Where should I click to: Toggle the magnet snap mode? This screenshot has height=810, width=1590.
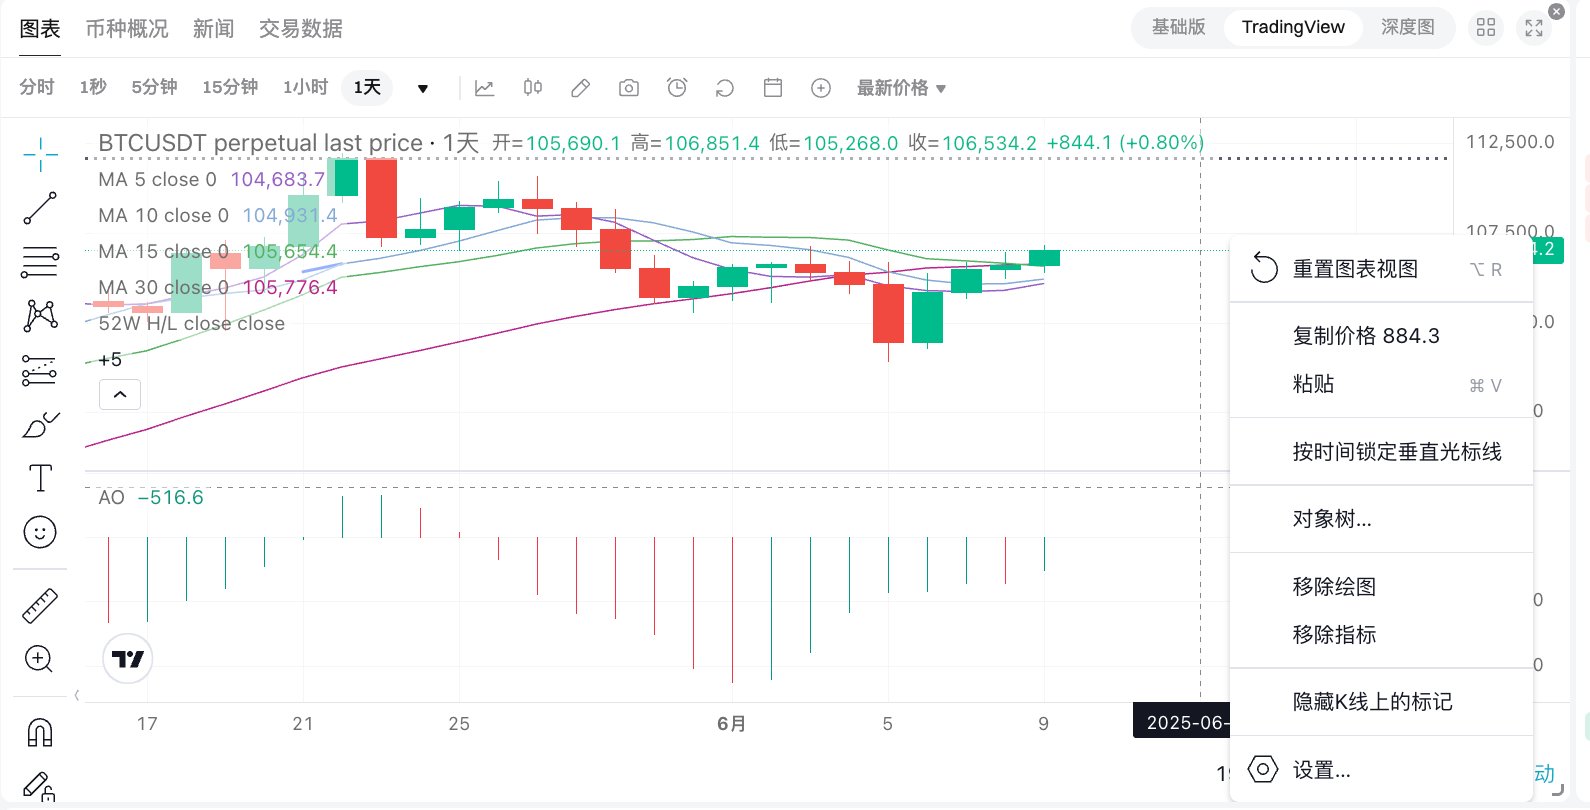(40, 733)
